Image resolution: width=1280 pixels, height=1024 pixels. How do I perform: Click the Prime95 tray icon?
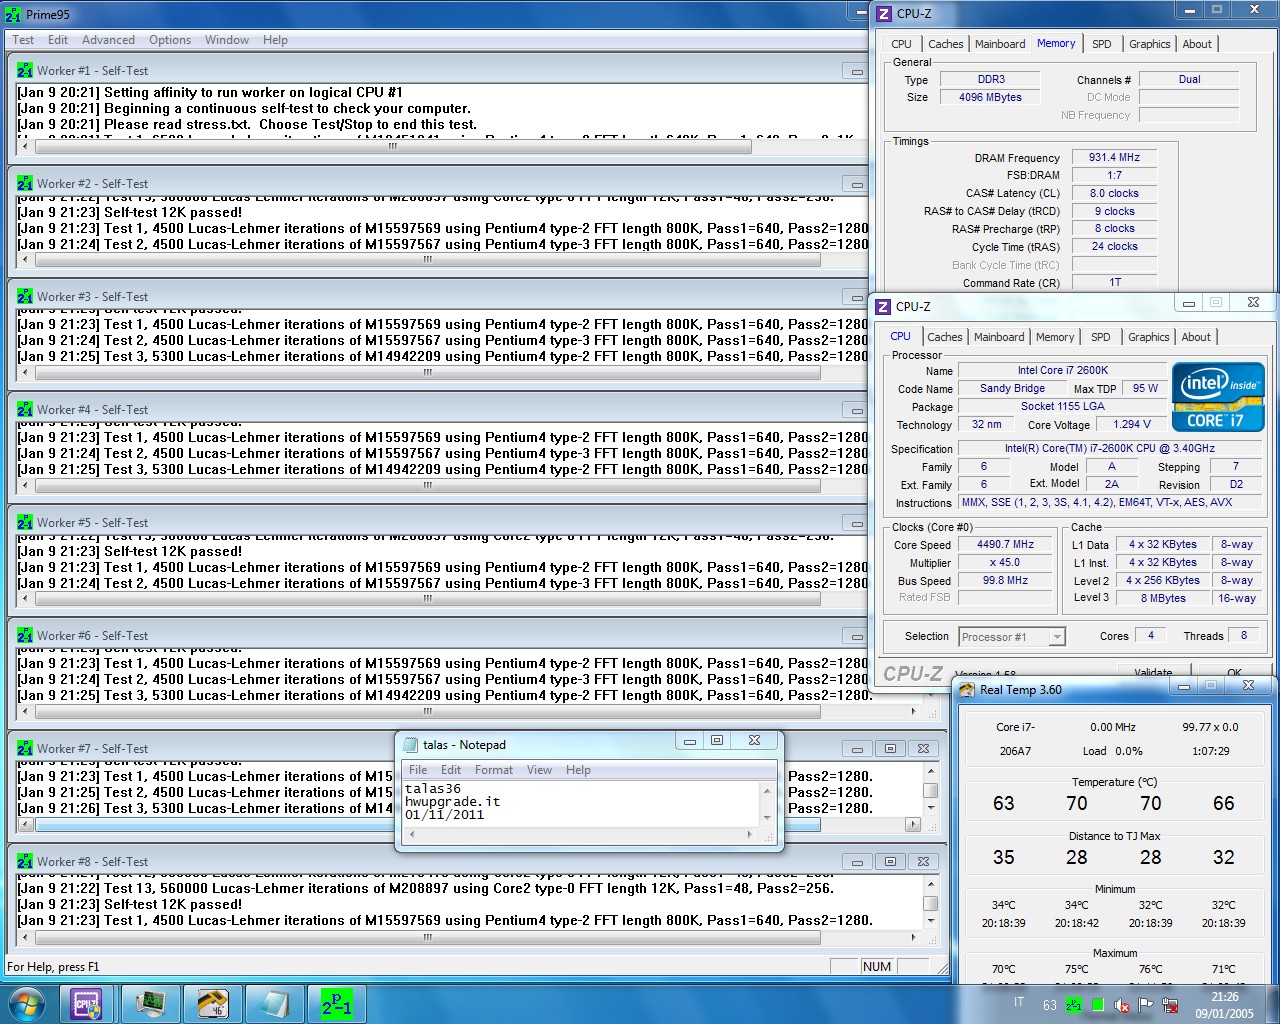[1074, 1005]
